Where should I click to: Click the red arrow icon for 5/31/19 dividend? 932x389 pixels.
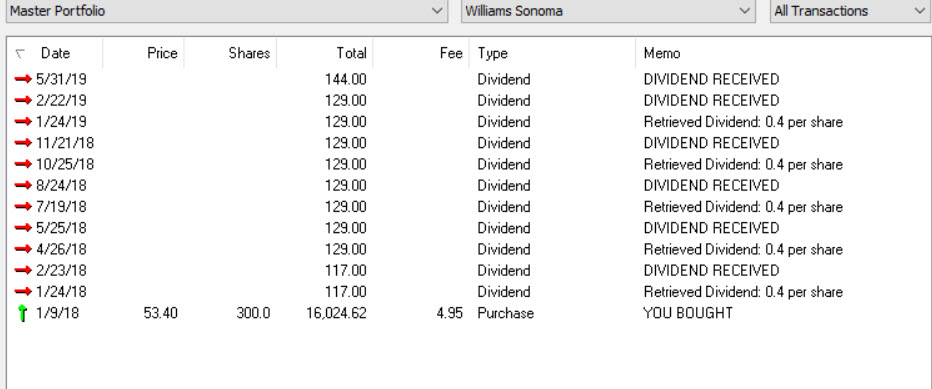tap(23, 79)
